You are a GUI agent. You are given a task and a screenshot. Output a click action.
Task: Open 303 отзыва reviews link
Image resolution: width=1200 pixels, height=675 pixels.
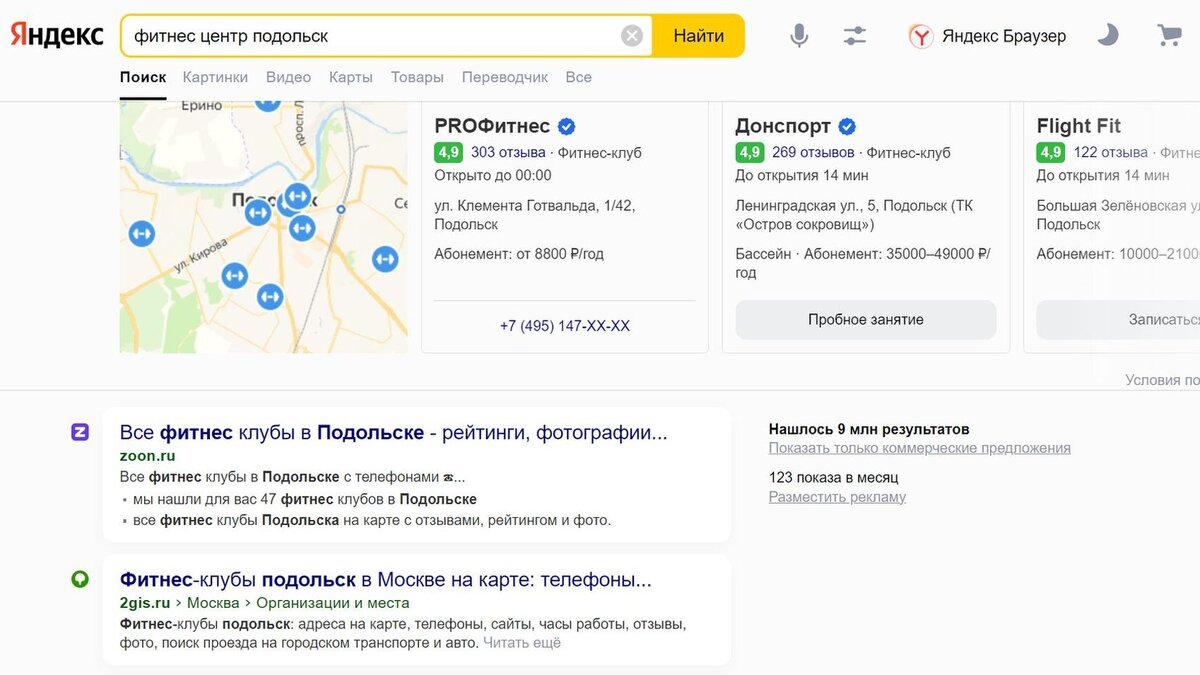pos(508,153)
